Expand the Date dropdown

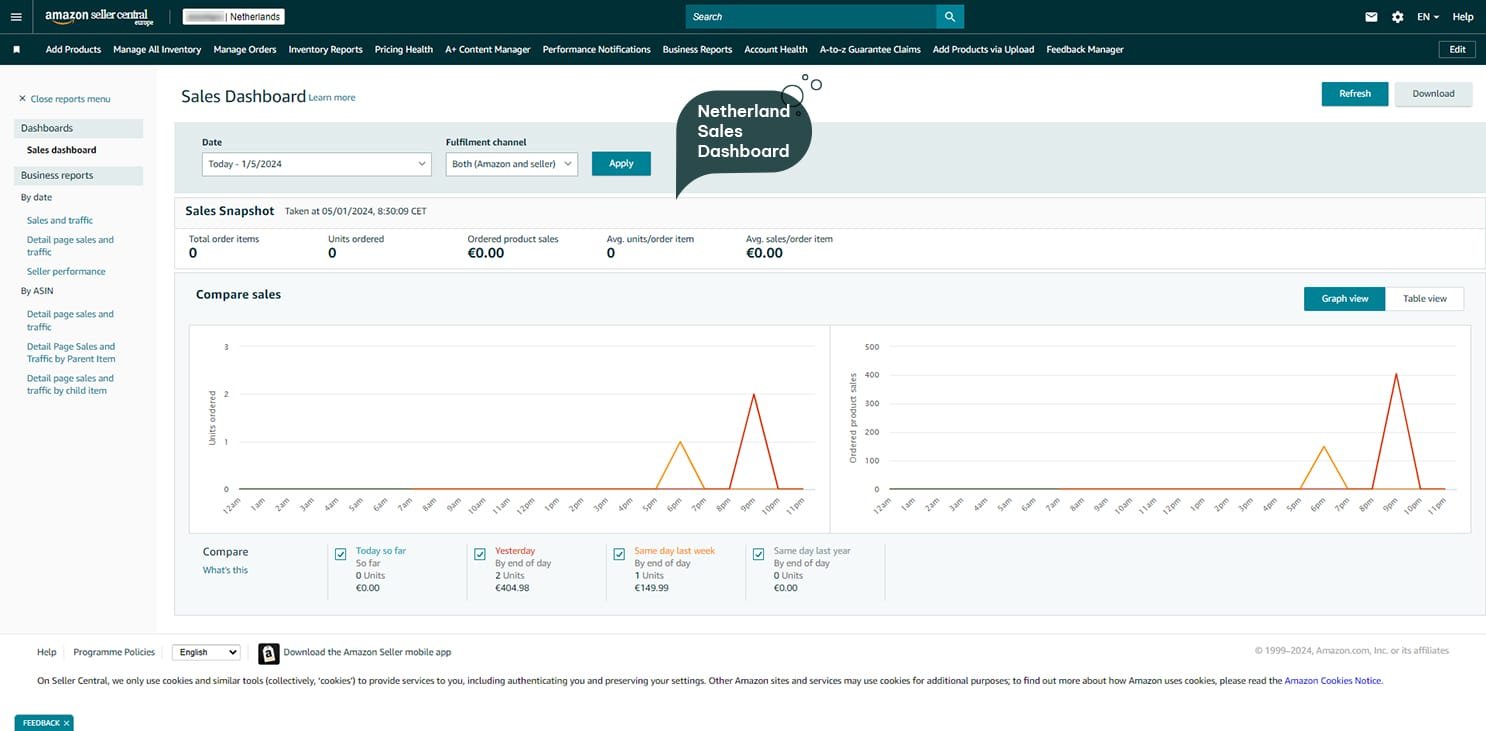pos(316,164)
